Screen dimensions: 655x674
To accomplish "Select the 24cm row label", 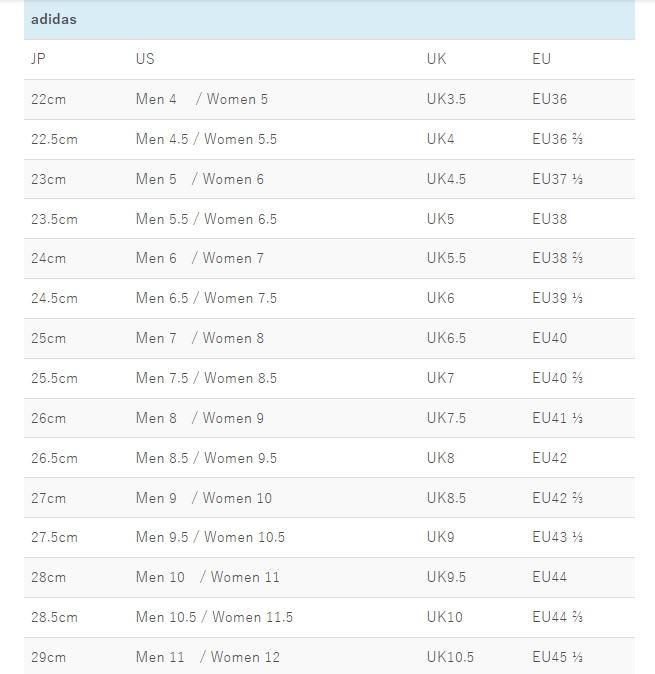I will point(48,258).
